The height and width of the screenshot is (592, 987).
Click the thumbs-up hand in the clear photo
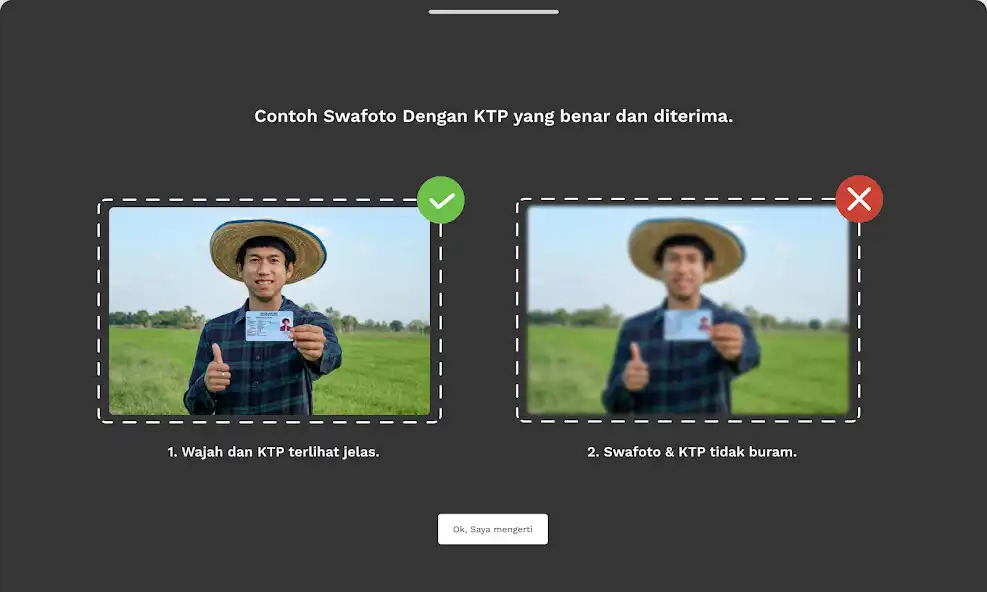point(217,370)
